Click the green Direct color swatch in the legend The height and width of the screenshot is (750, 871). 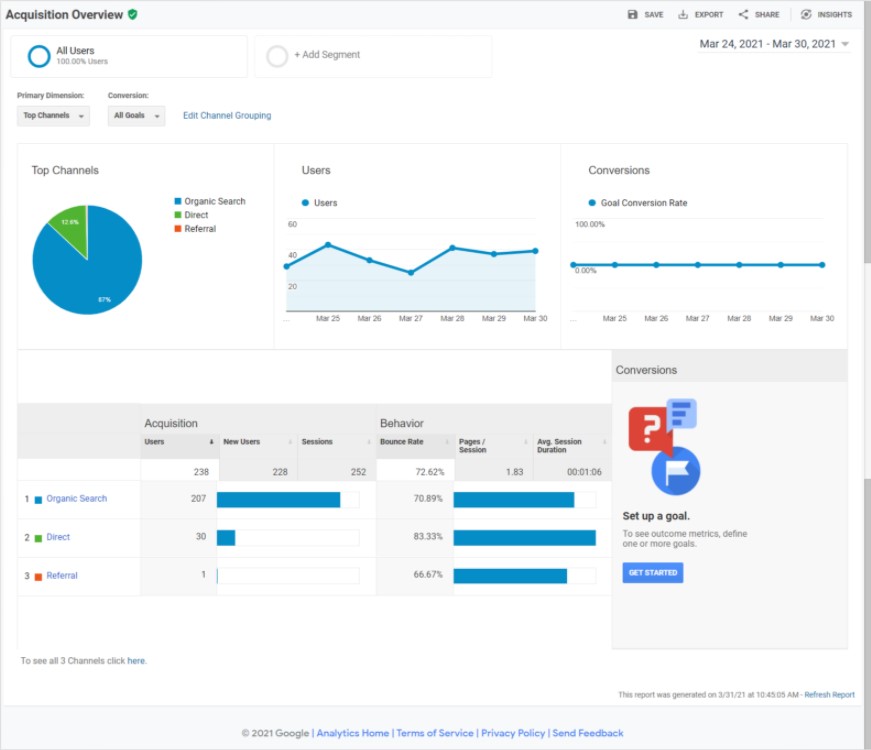(178, 214)
